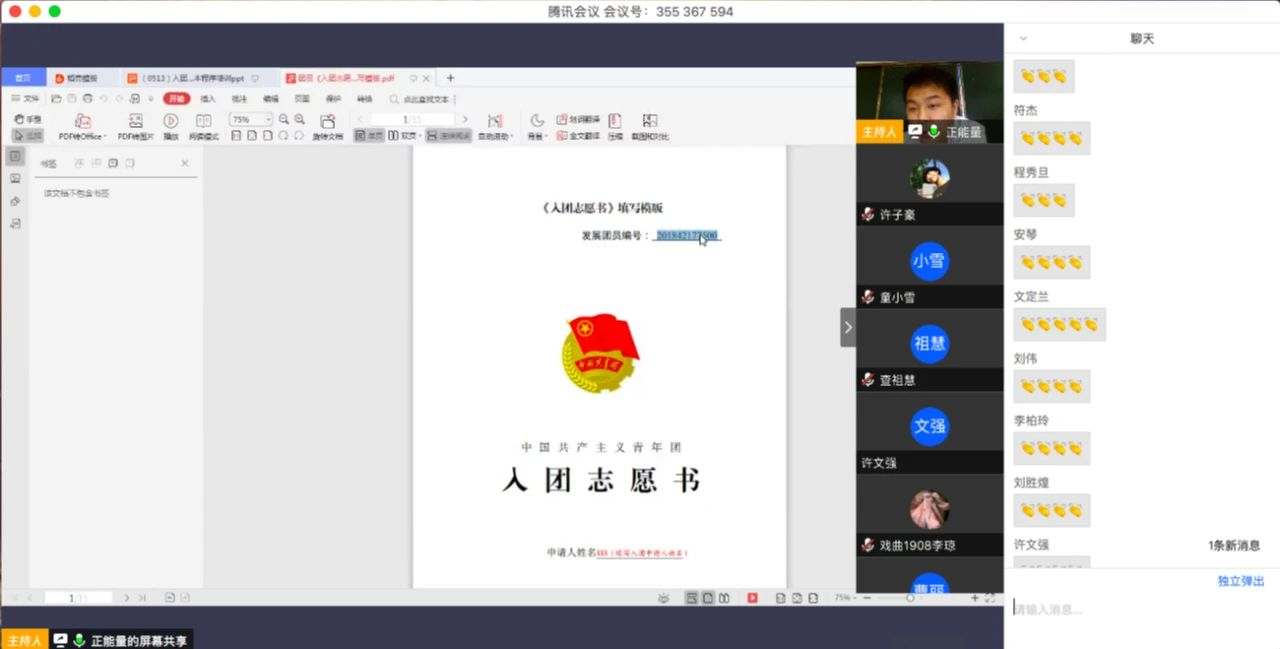The width and height of the screenshot is (1280, 649).
Task: Collapse the chat panel with top chevron
Action: 1023,39
